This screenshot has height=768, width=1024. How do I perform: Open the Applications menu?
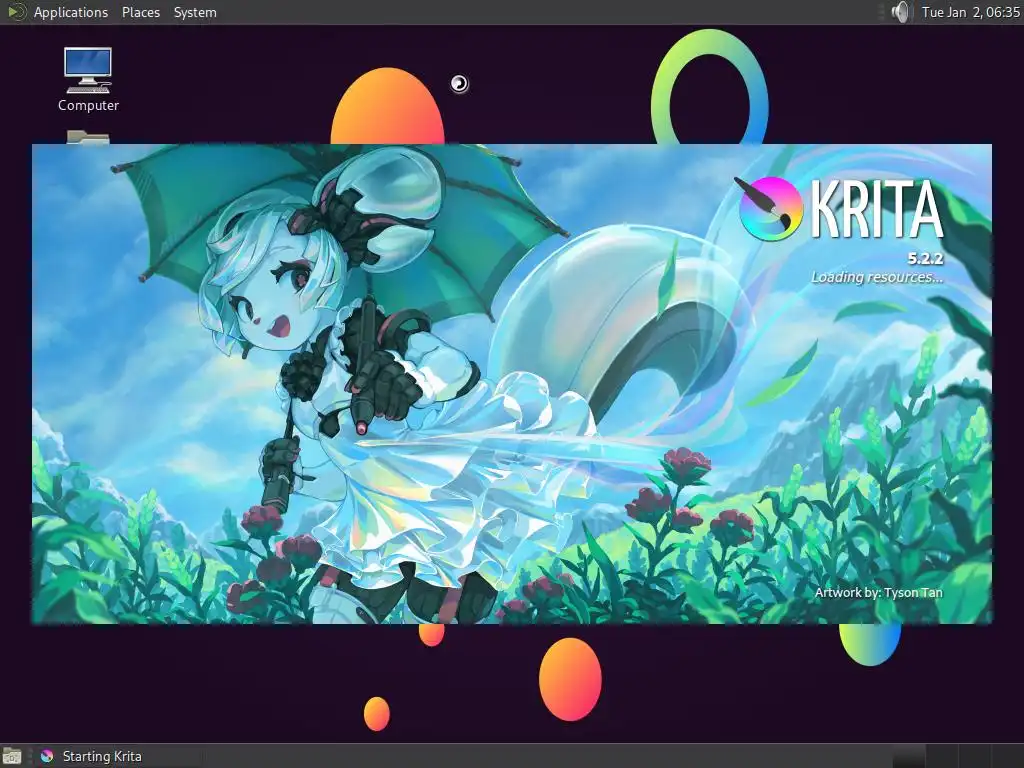pos(71,12)
